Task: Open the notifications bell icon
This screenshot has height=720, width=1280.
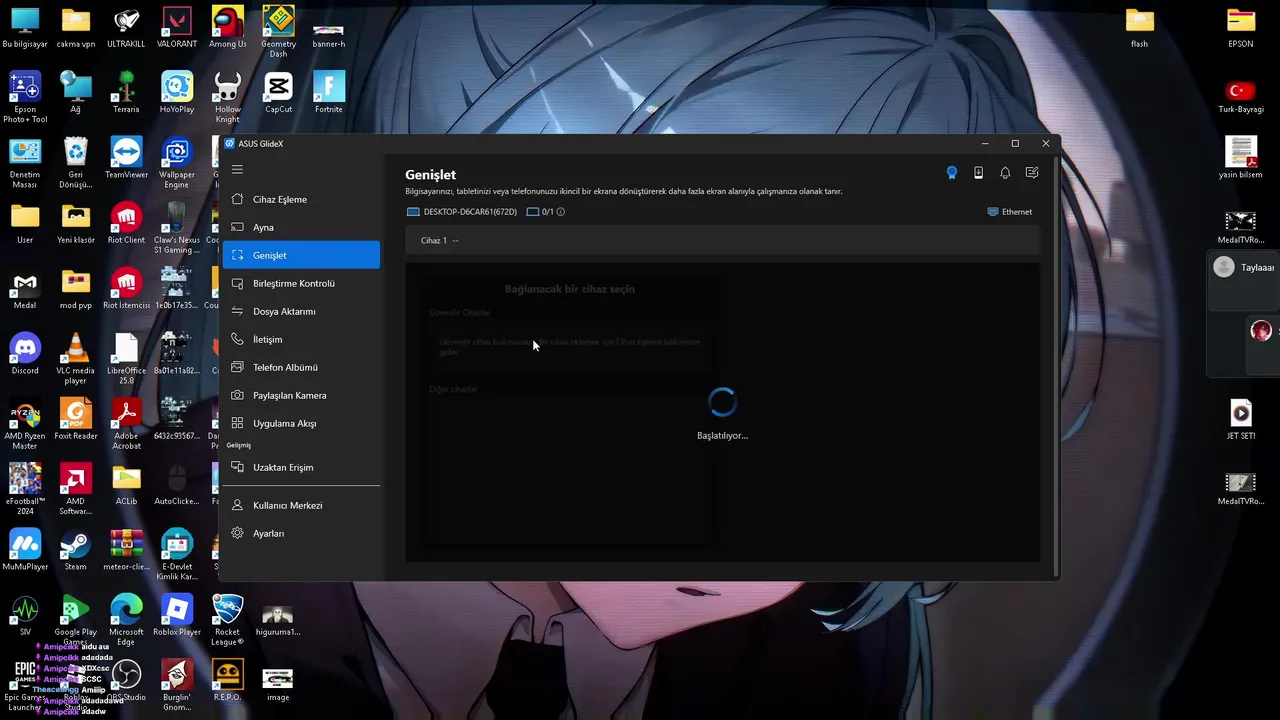Action: (1005, 173)
